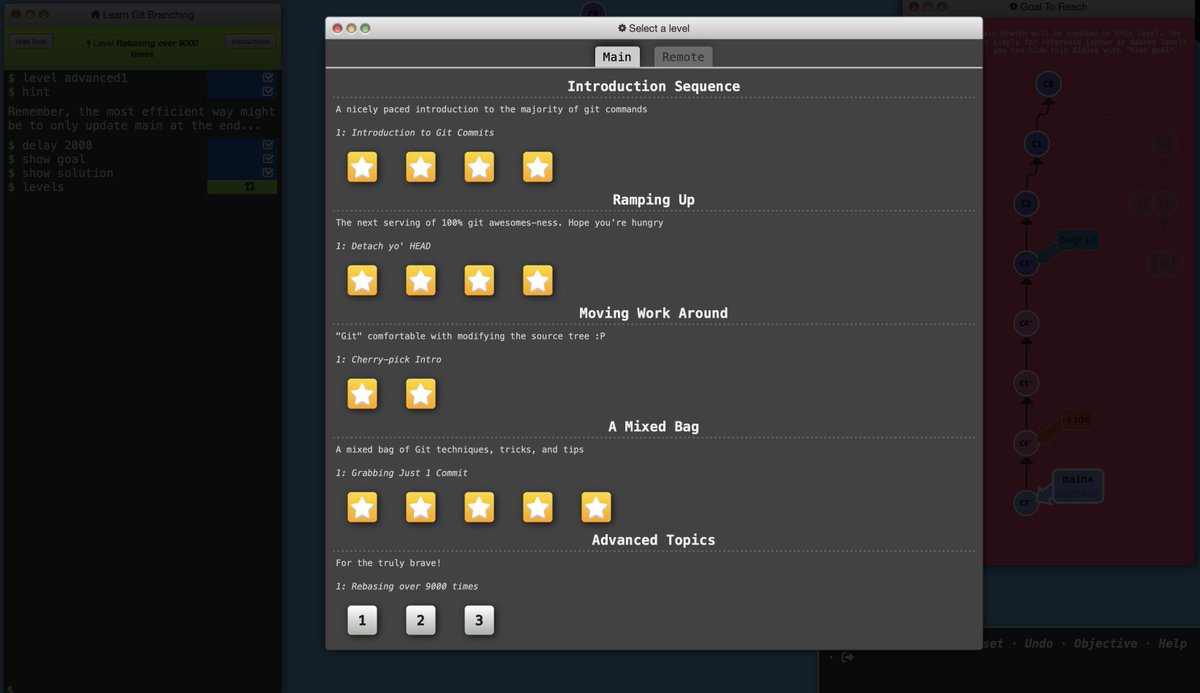Click the log-out arrow icon near bottom
The height and width of the screenshot is (693, 1200).
tap(847, 655)
